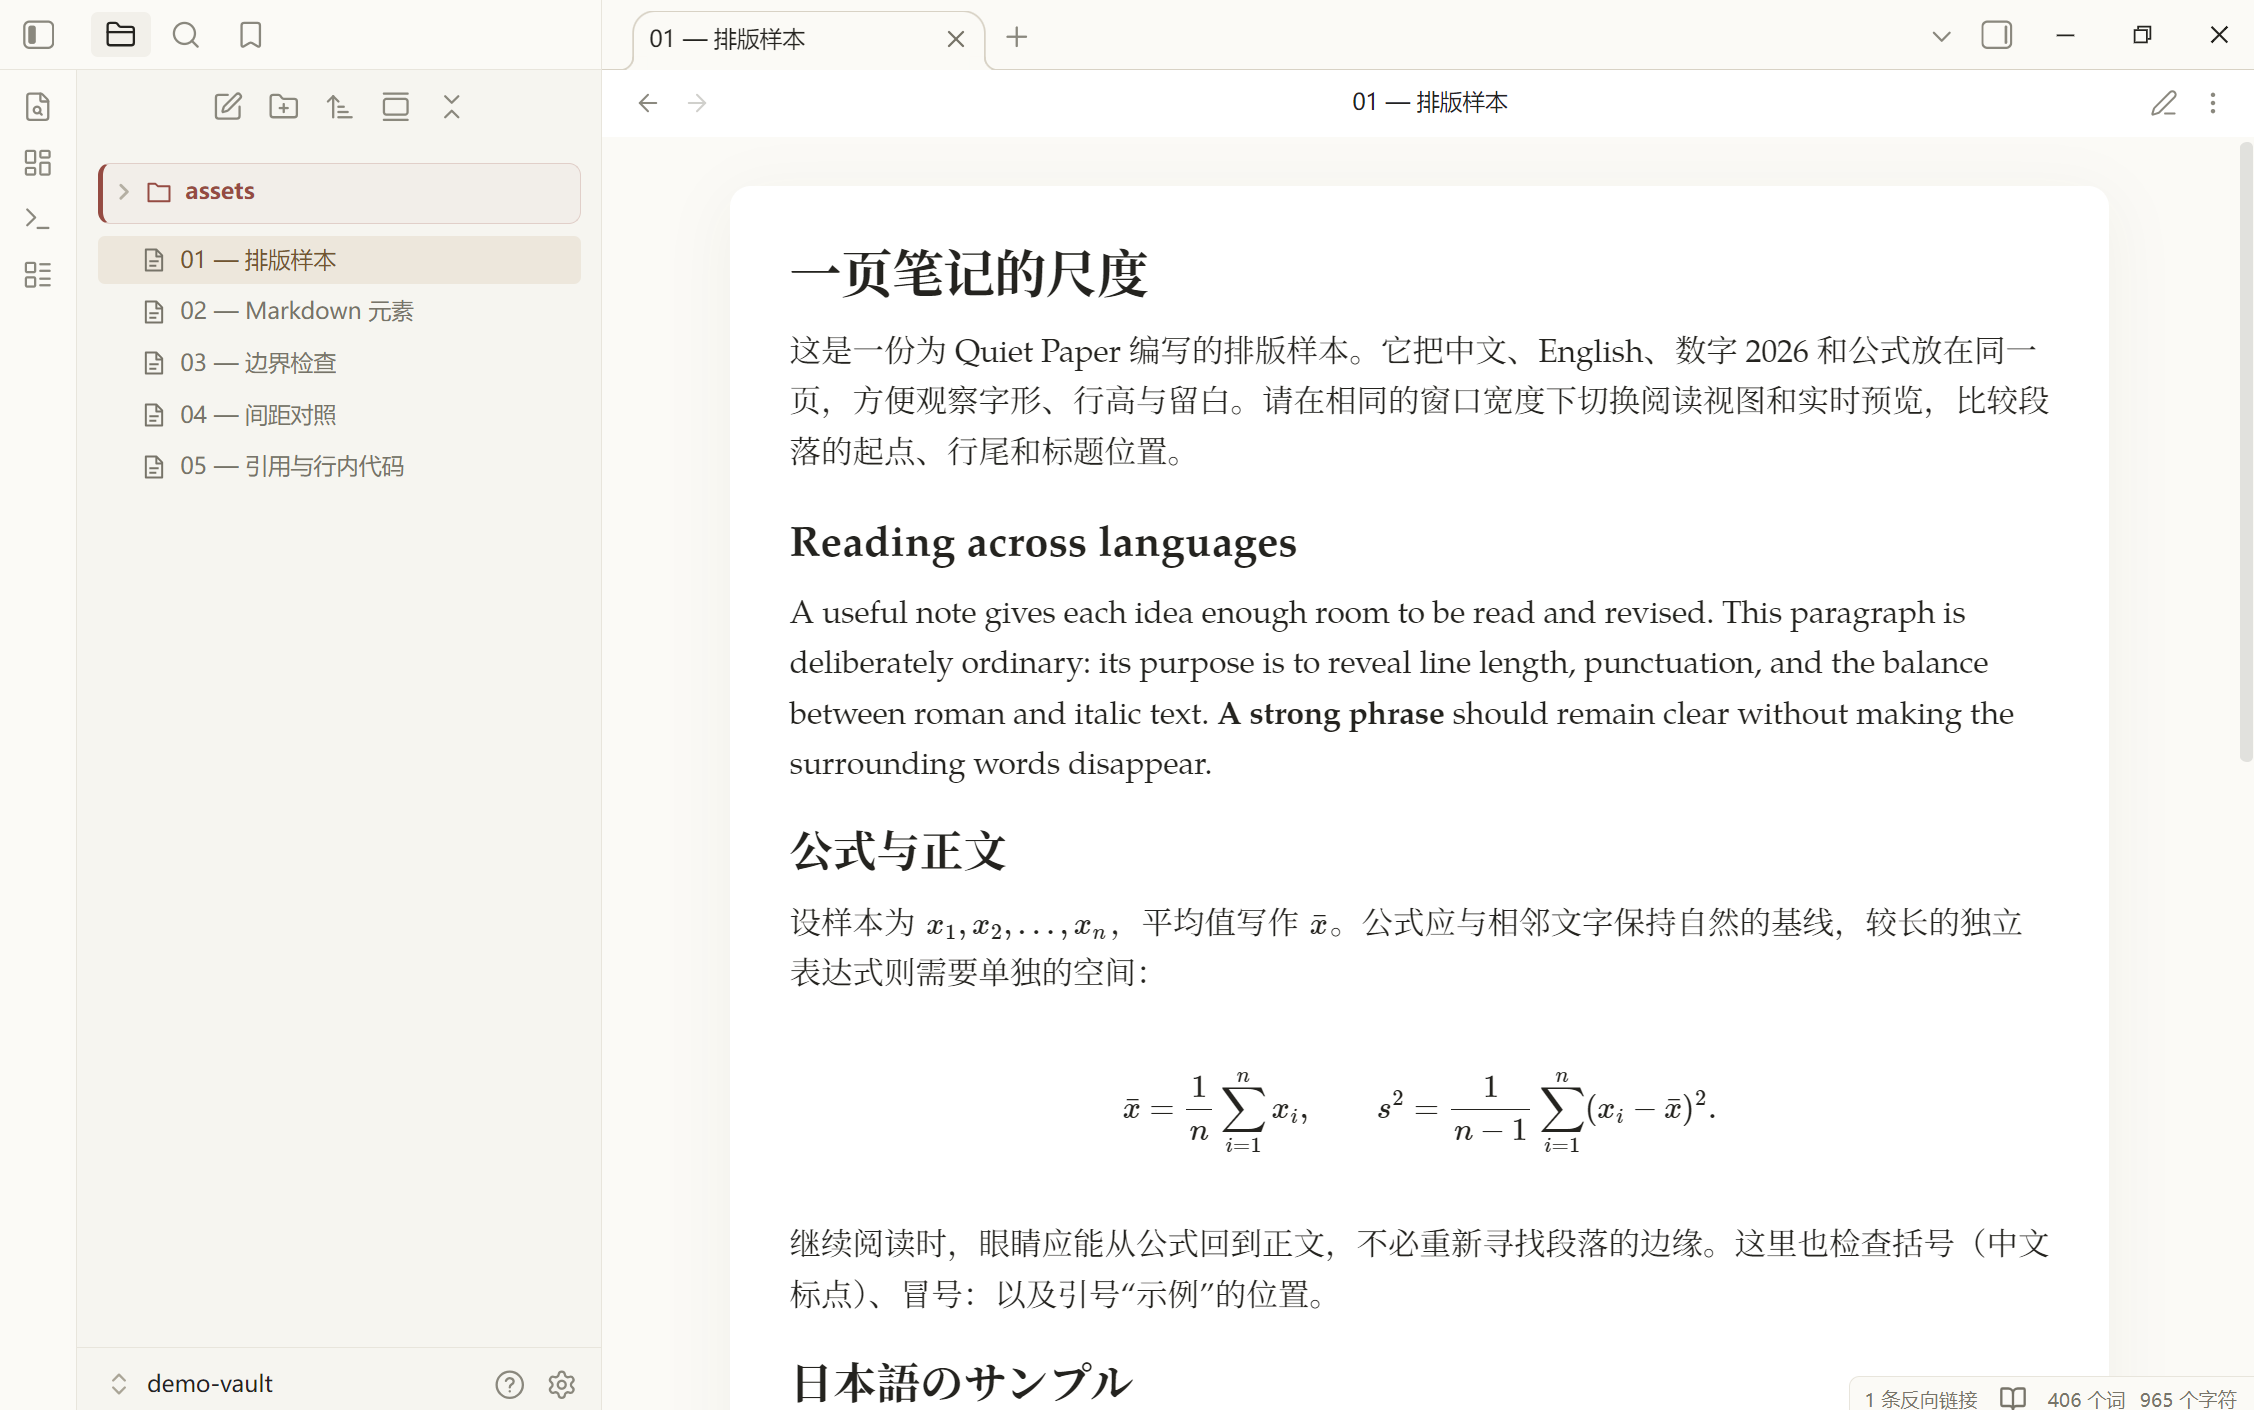Open more options menu for note

(x=2213, y=102)
